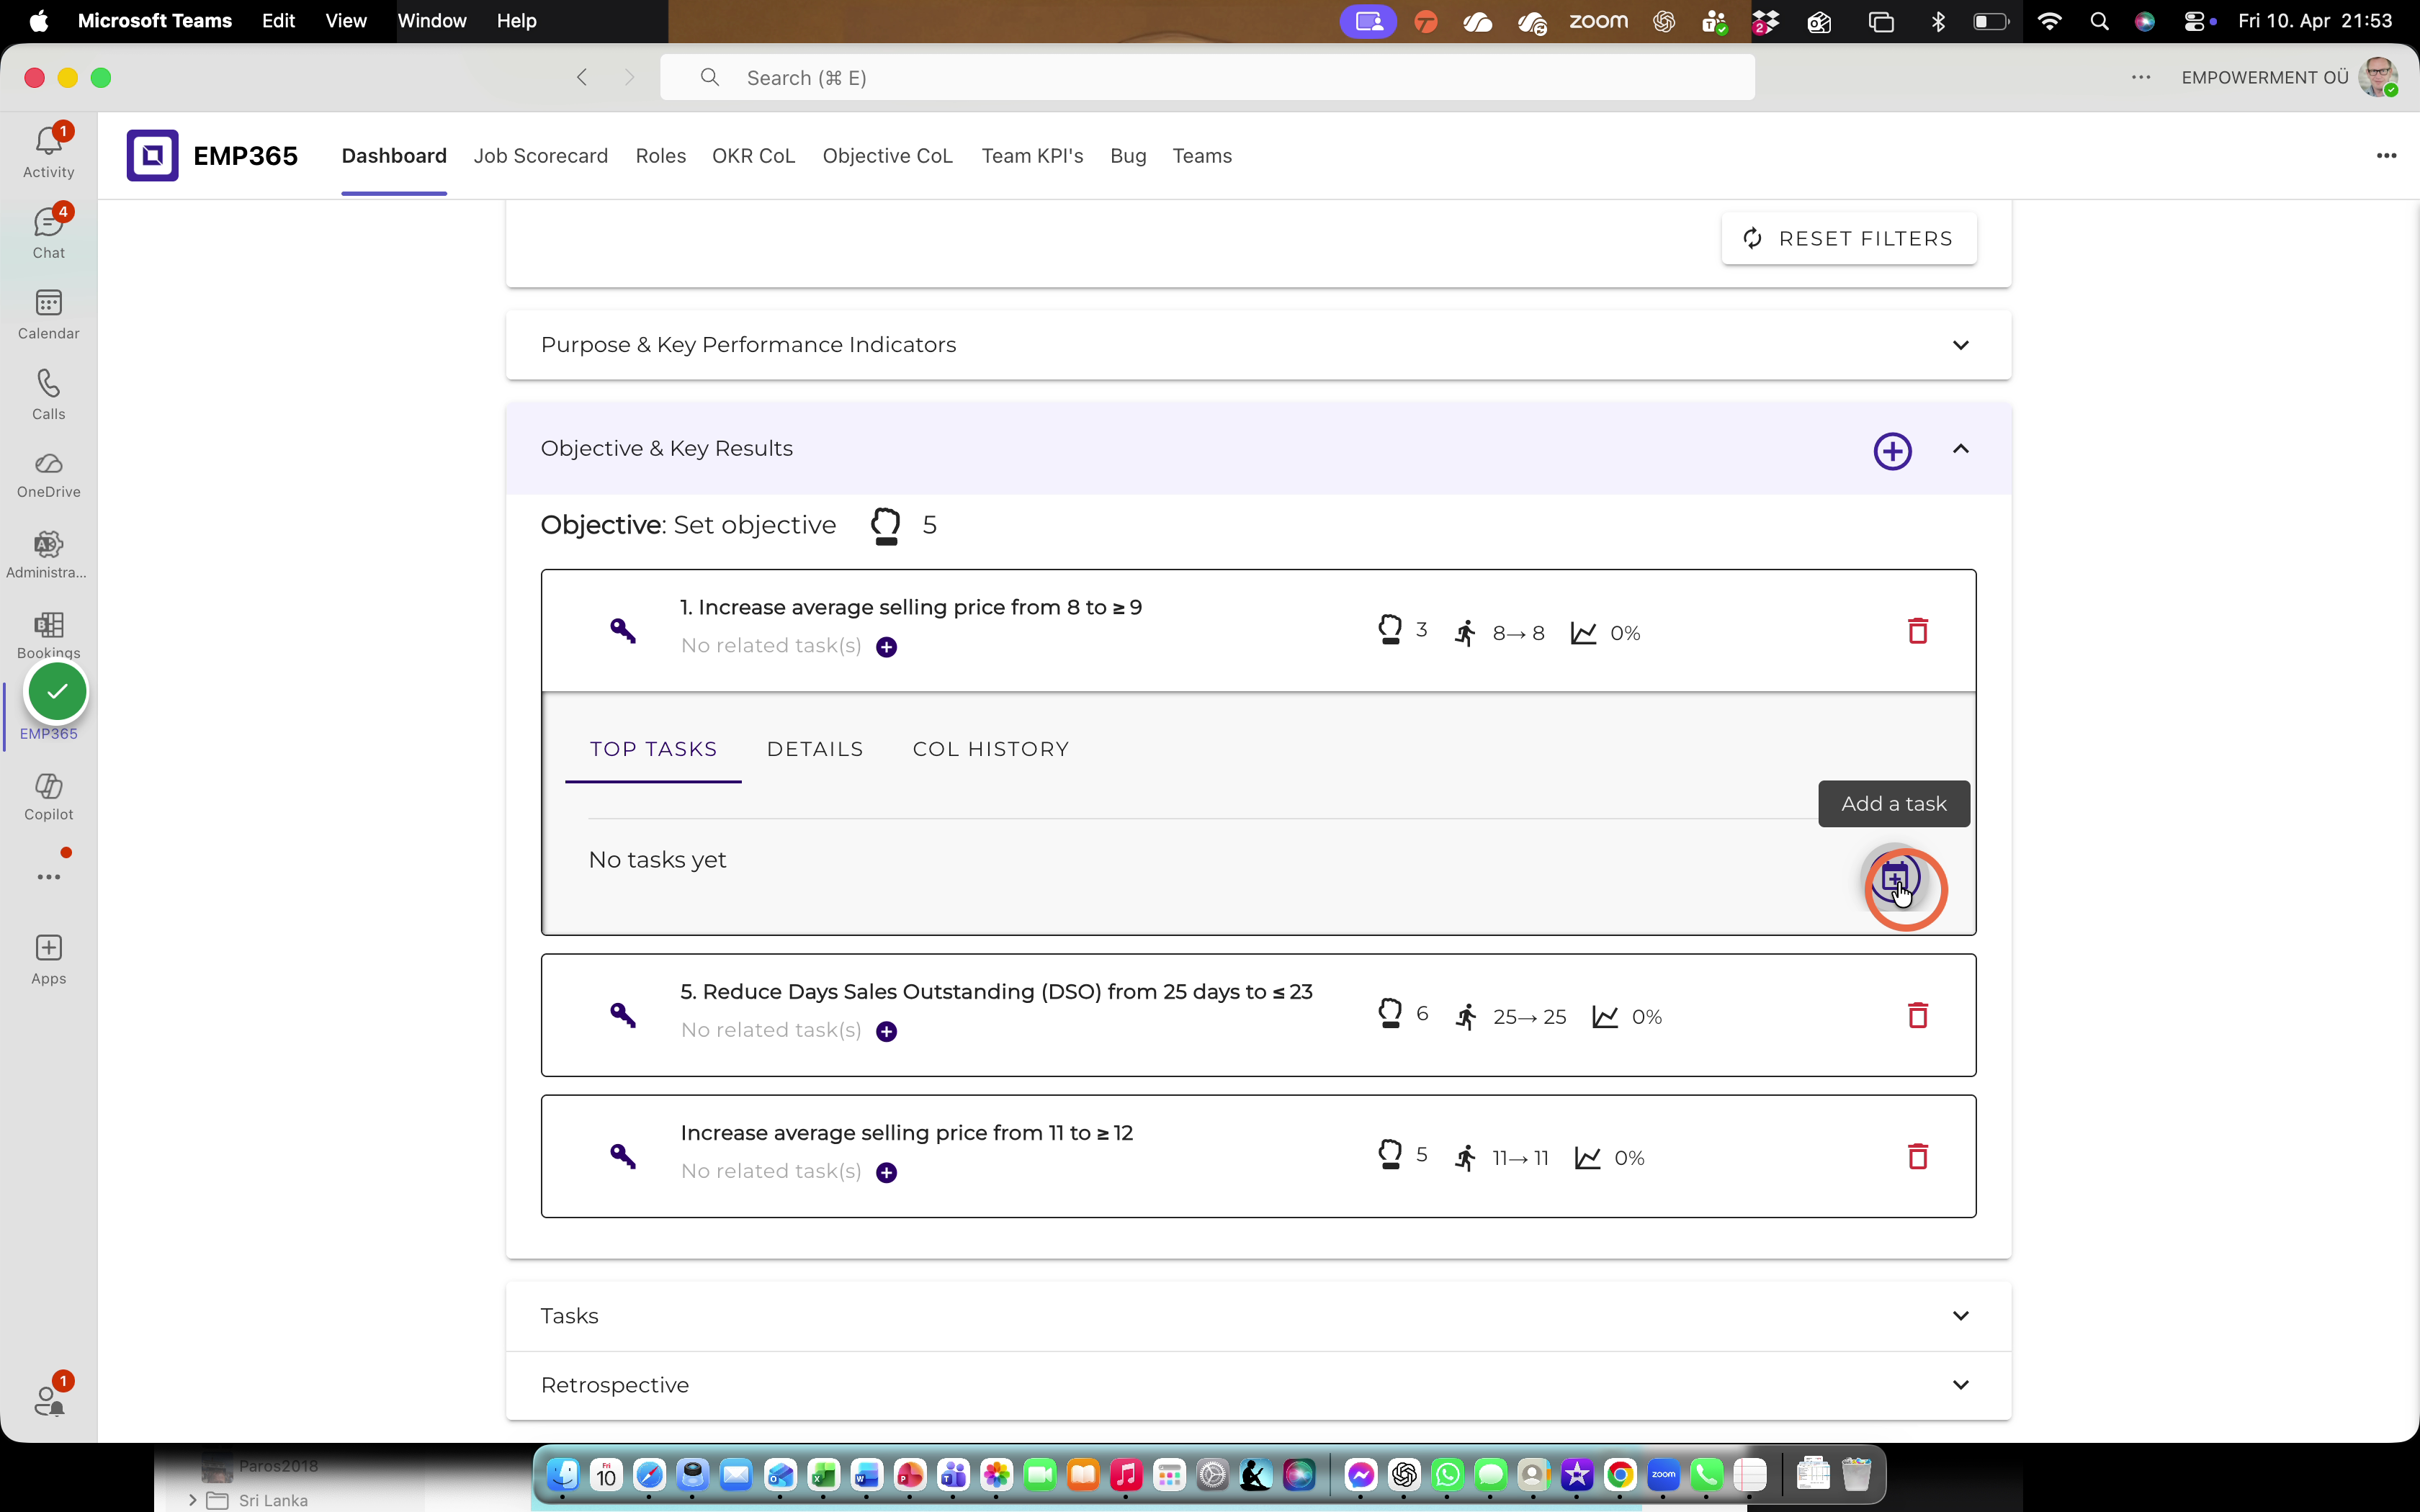The height and width of the screenshot is (1512, 2420).
Task: Expand Purpose & Key Performance Indicators section
Action: pyautogui.click(x=1960, y=345)
